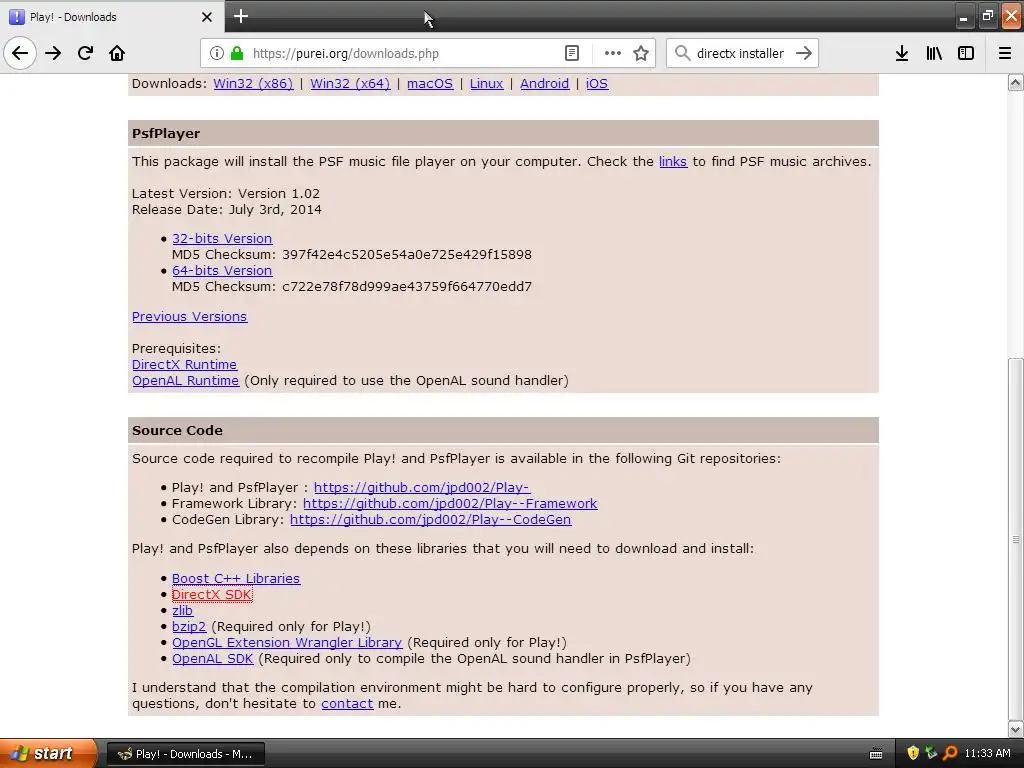1024x768 pixels.
Task: Click the search magnifier icon
Action: [x=682, y=53]
